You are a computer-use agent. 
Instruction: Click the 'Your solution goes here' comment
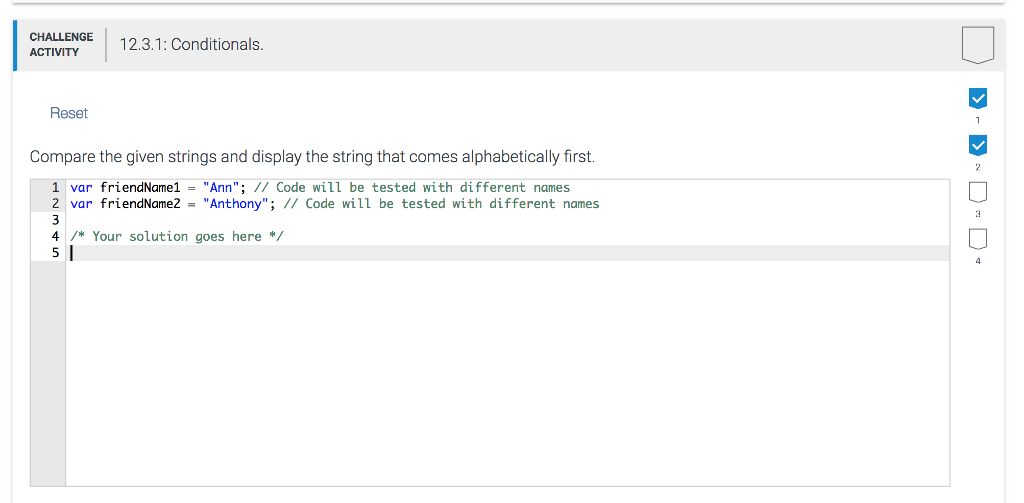(177, 236)
